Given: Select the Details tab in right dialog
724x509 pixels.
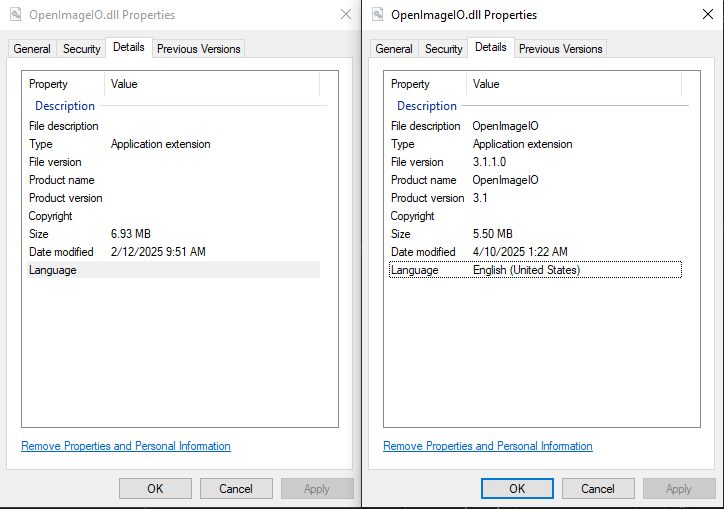Looking at the screenshot, I should (491, 47).
